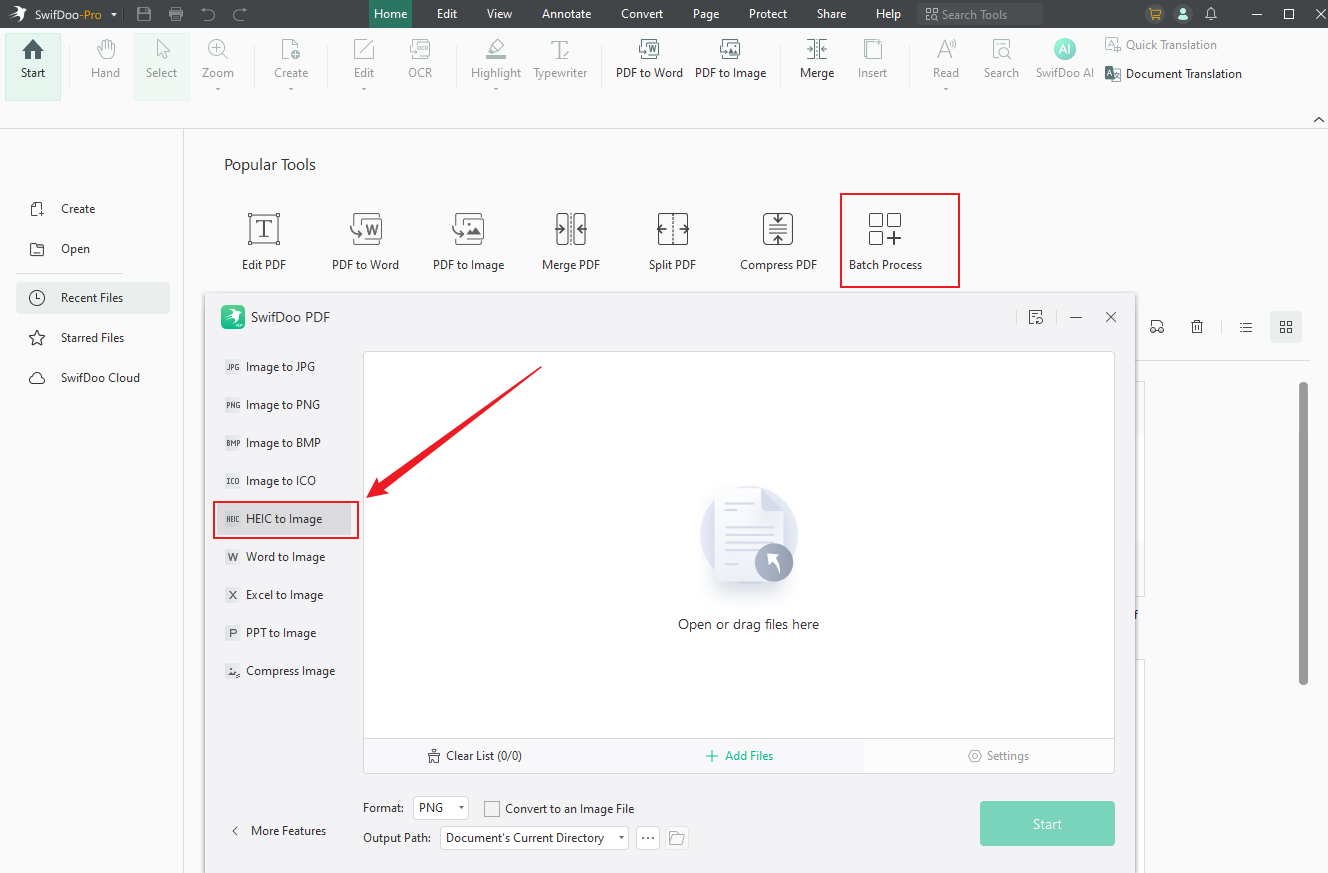Select the Hand tool

click(x=104, y=58)
